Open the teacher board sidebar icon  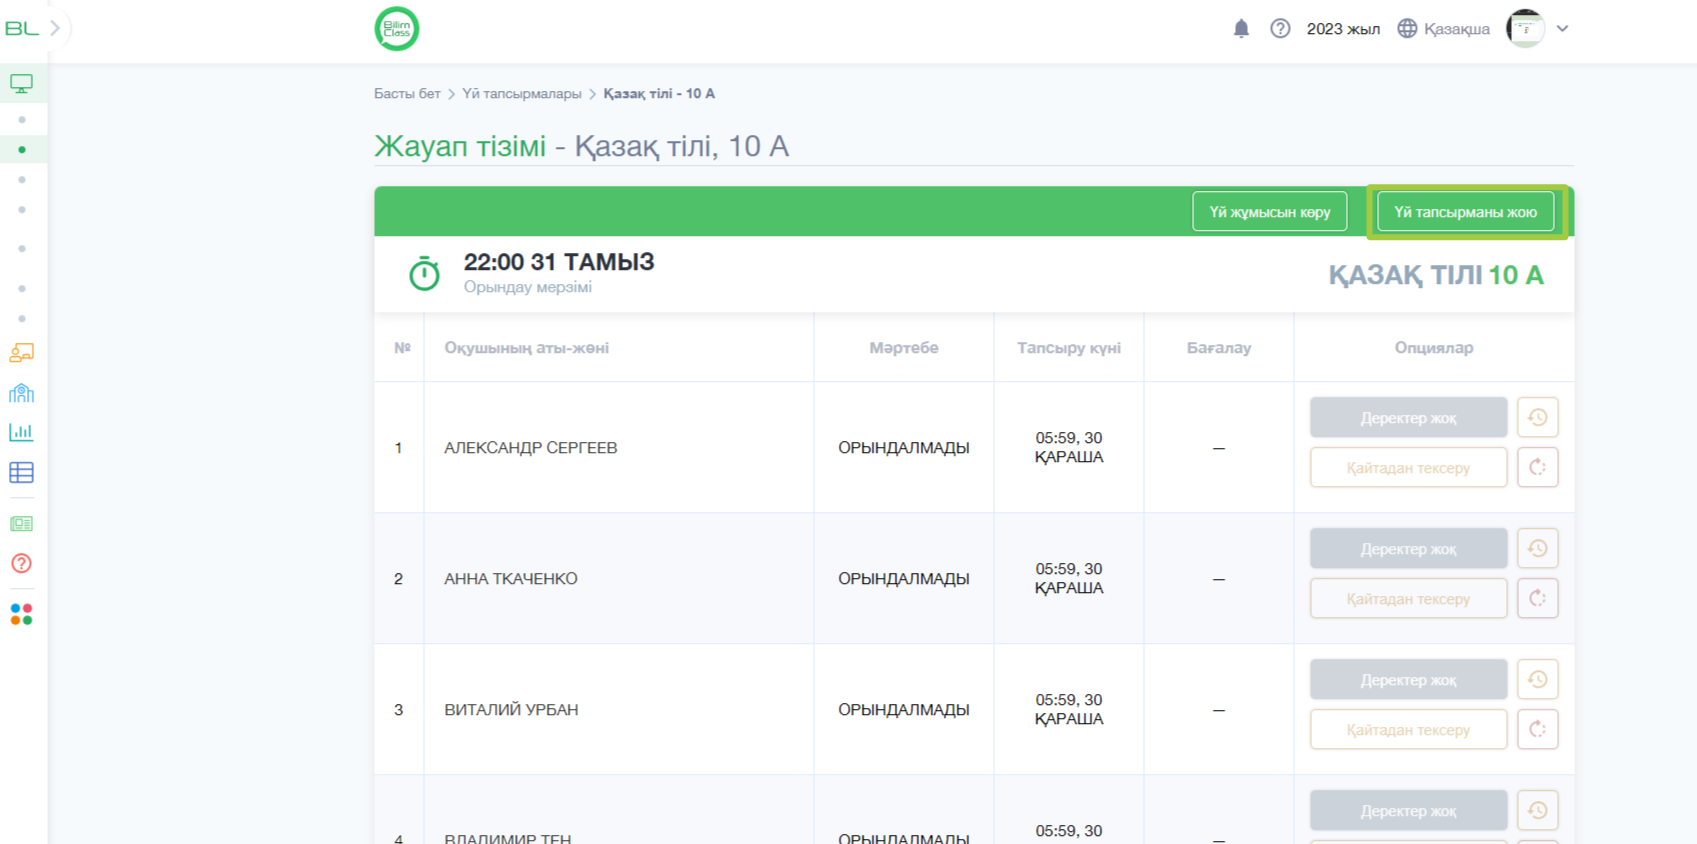(x=21, y=352)
